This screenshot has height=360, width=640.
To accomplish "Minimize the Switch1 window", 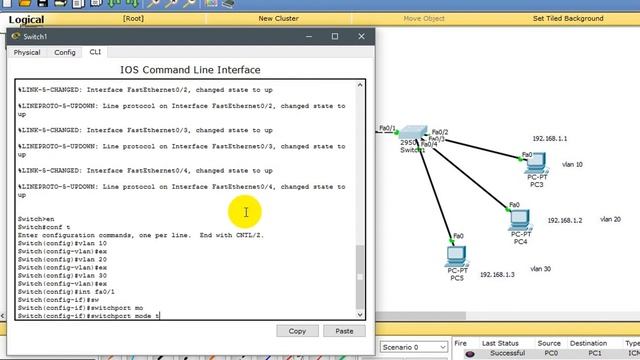I will pos(309,36).
